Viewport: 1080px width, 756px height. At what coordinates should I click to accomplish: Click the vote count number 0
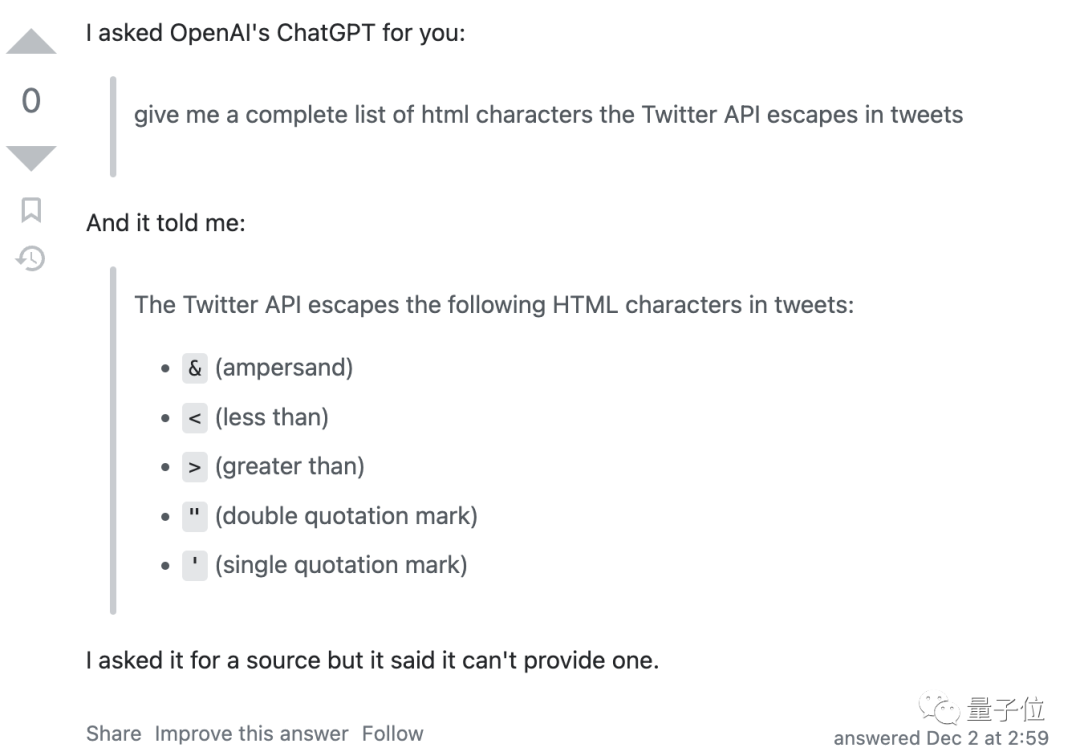coord(31,101)
